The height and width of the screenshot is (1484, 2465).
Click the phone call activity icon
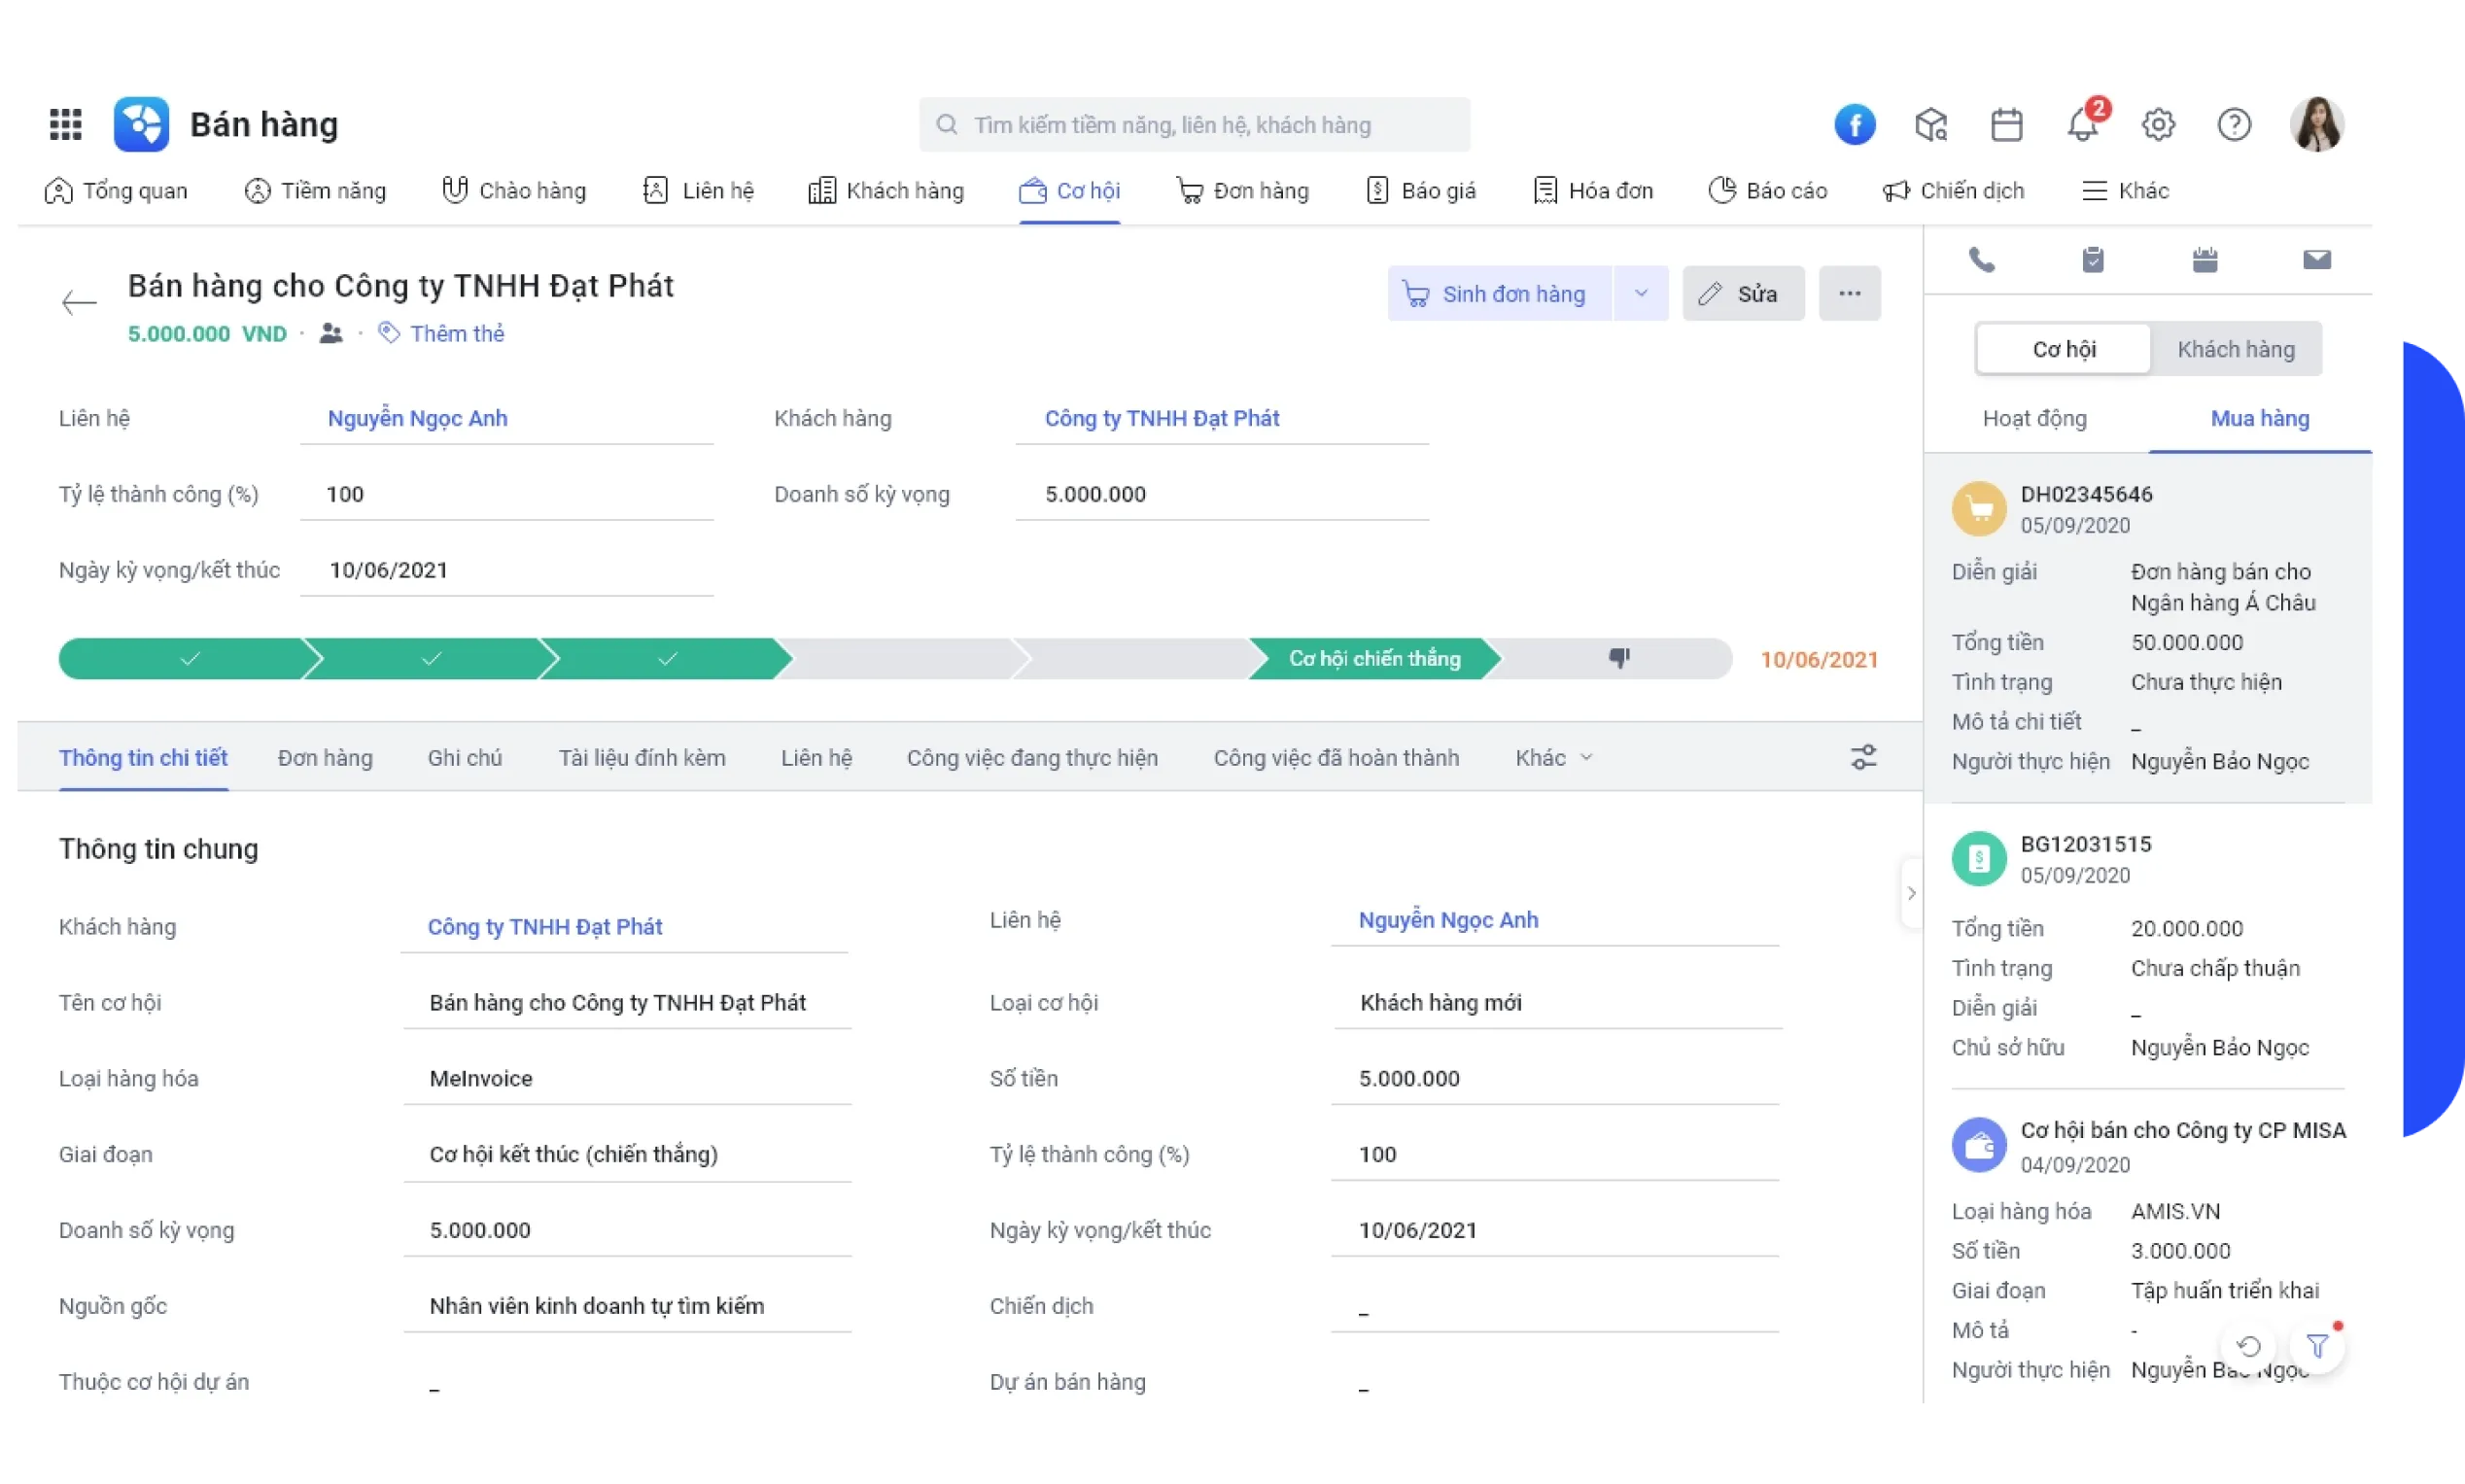tap(1982, 260)
